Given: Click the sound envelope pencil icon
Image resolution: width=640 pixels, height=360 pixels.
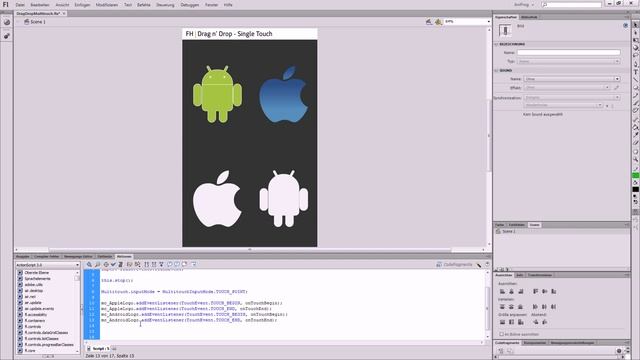Looking at the screenshot, I should click(x=616, y=87).
